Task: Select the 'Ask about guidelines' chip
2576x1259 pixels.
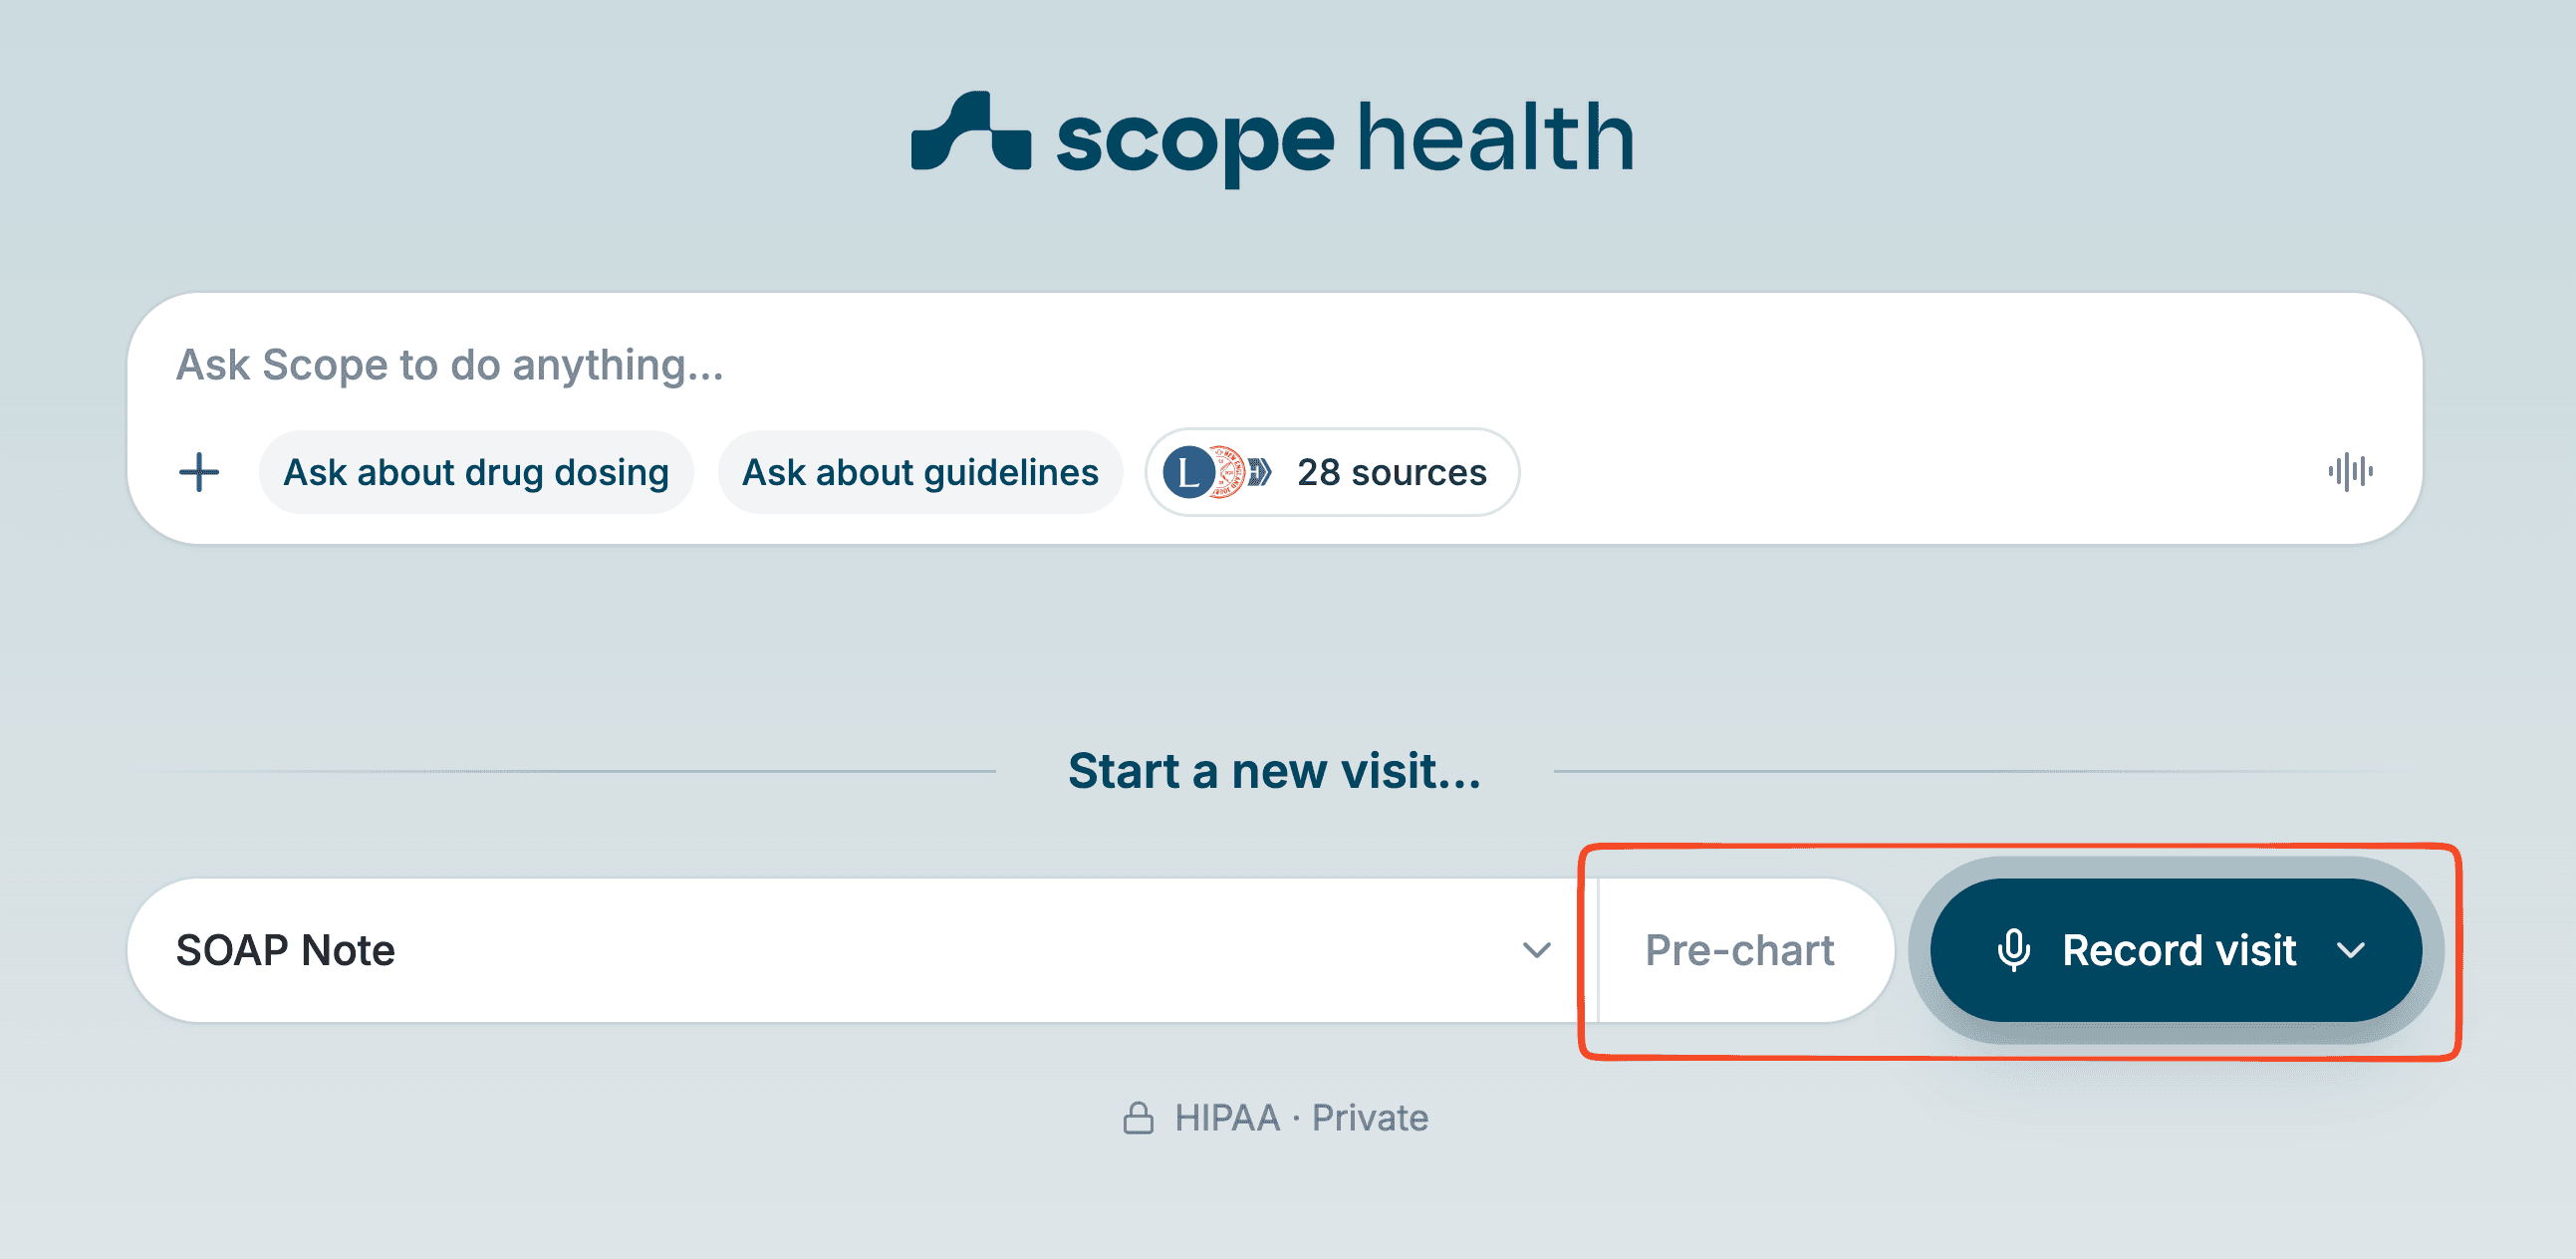Action: coord(920,472)
